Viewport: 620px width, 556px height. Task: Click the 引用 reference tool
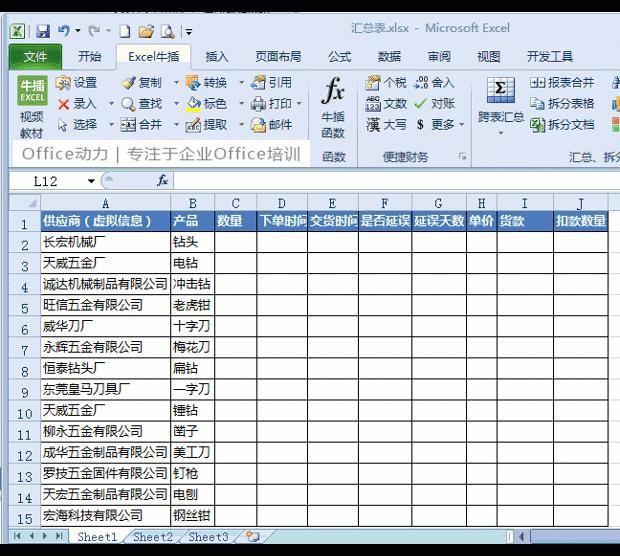point(272,83)
